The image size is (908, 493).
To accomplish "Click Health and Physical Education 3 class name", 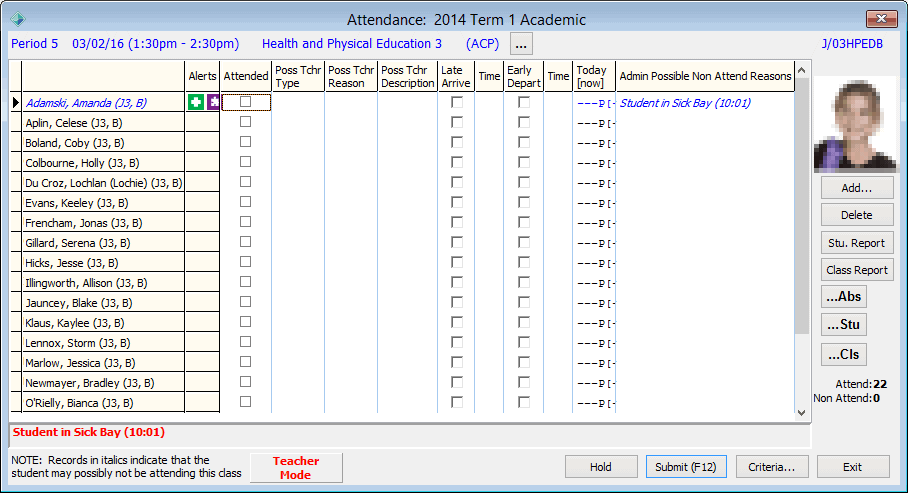I will [x=352, y=43].
